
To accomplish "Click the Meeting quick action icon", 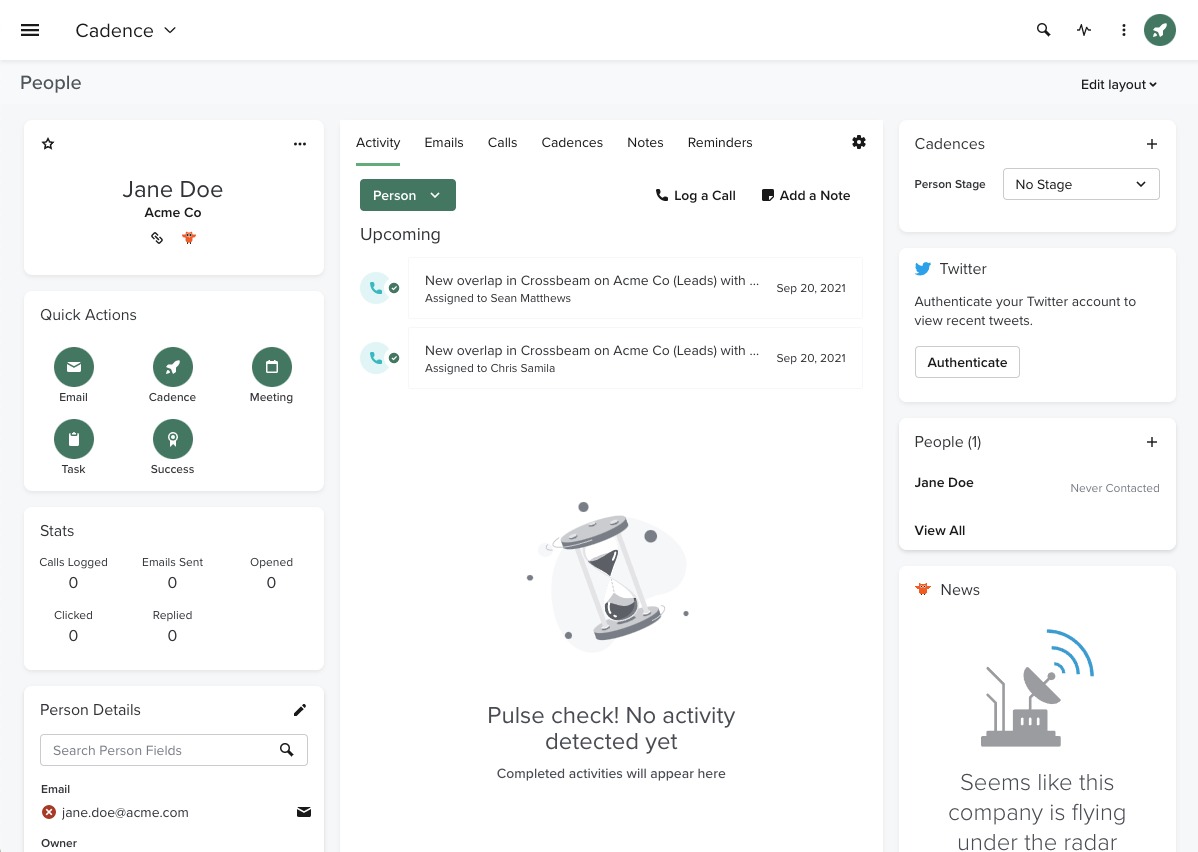I will click(x=271, y=367).
